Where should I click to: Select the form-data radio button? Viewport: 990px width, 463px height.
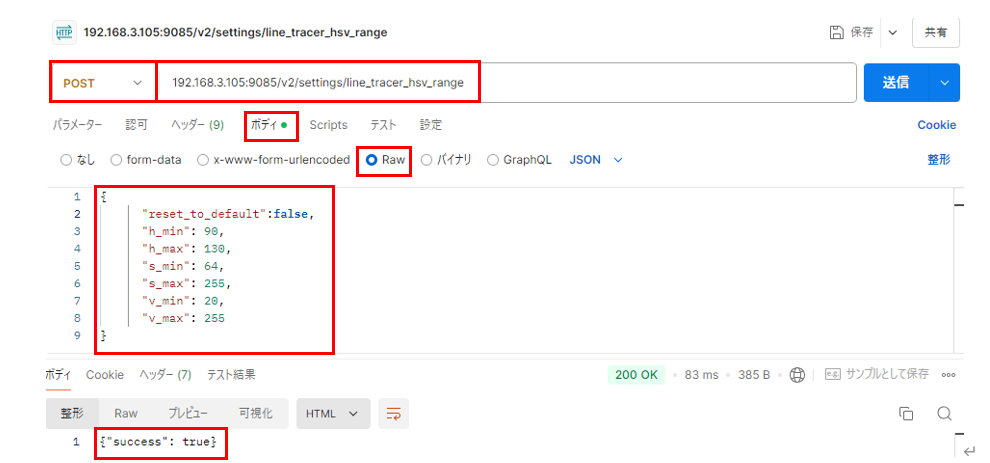click(x=117, y=160)
